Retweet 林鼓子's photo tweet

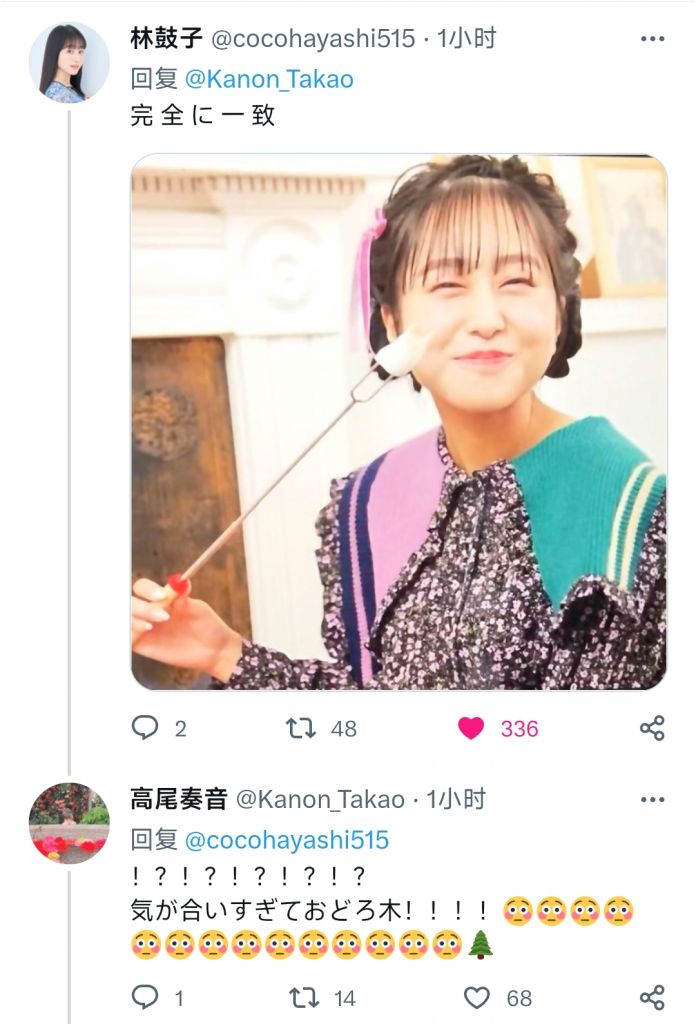pyautogui.click(x=301, y=728)
